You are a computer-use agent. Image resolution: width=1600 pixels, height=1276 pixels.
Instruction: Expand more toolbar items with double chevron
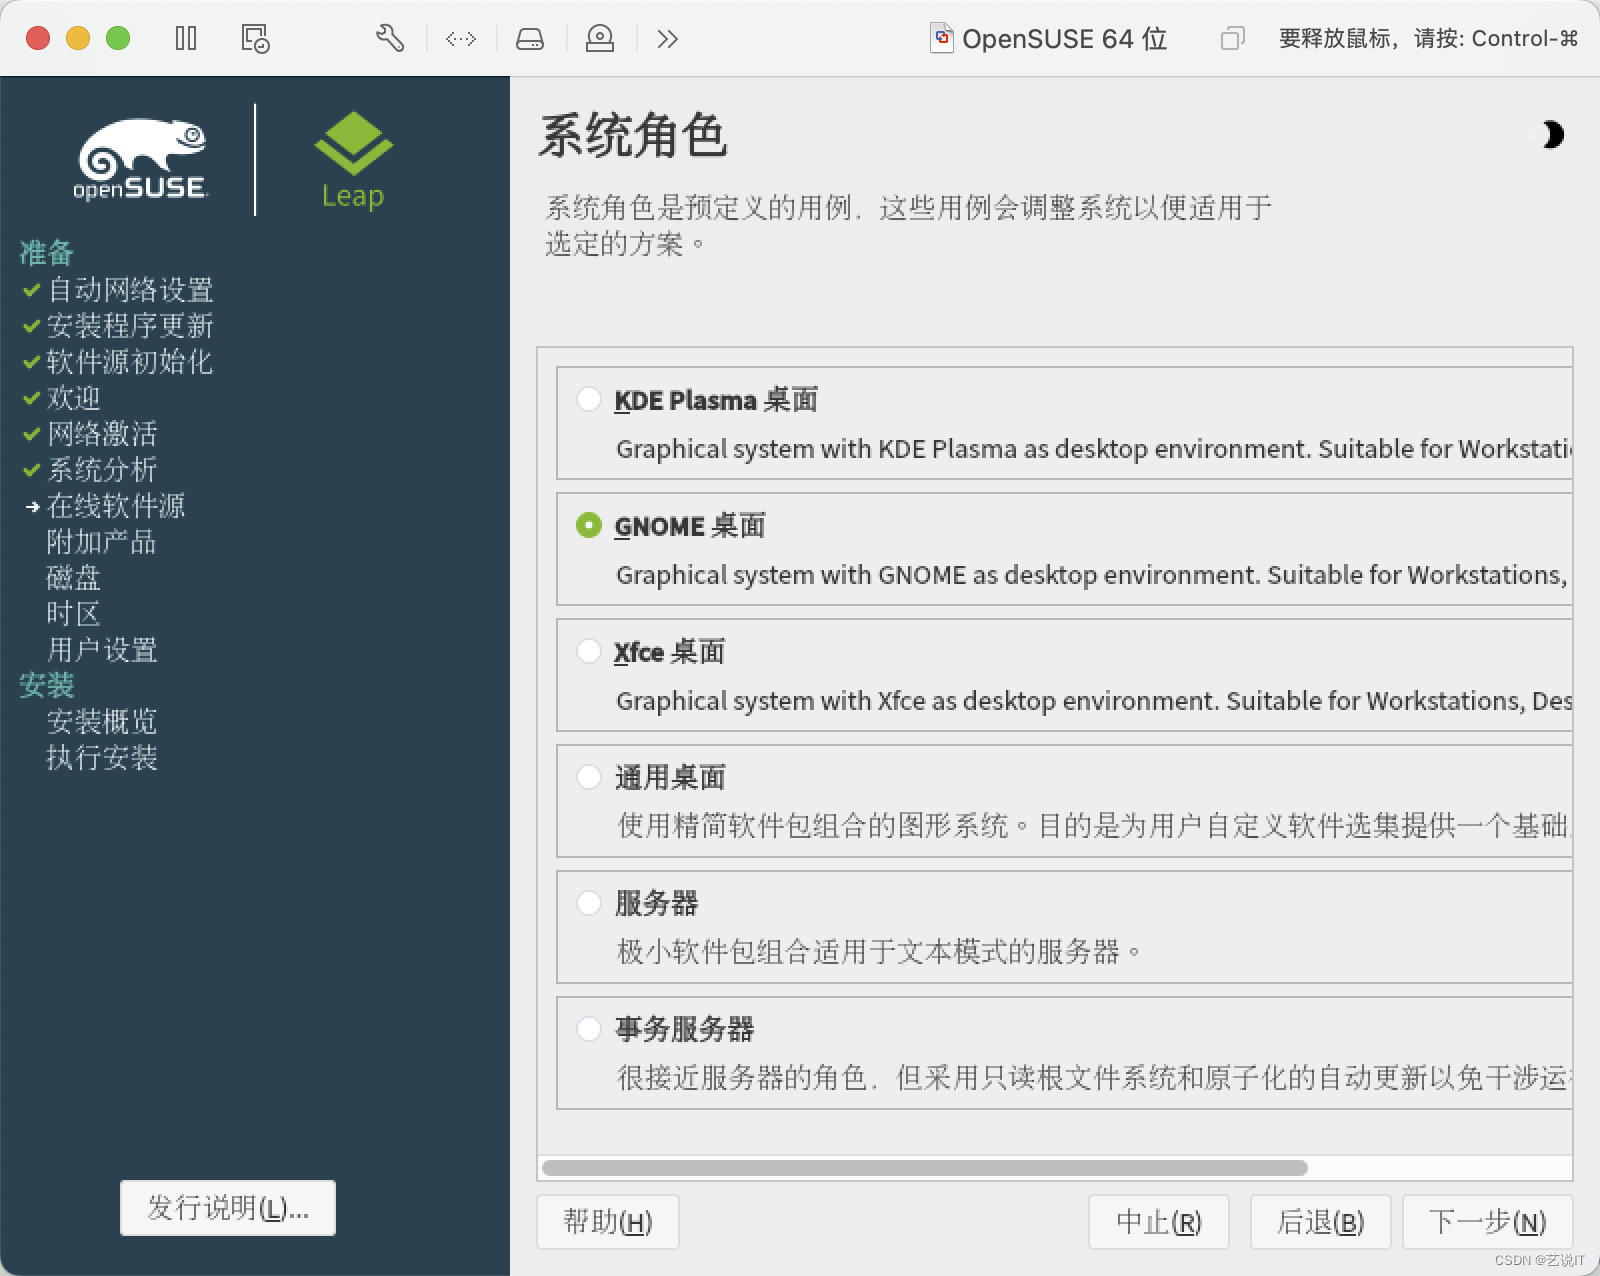(x=668, y=39)
